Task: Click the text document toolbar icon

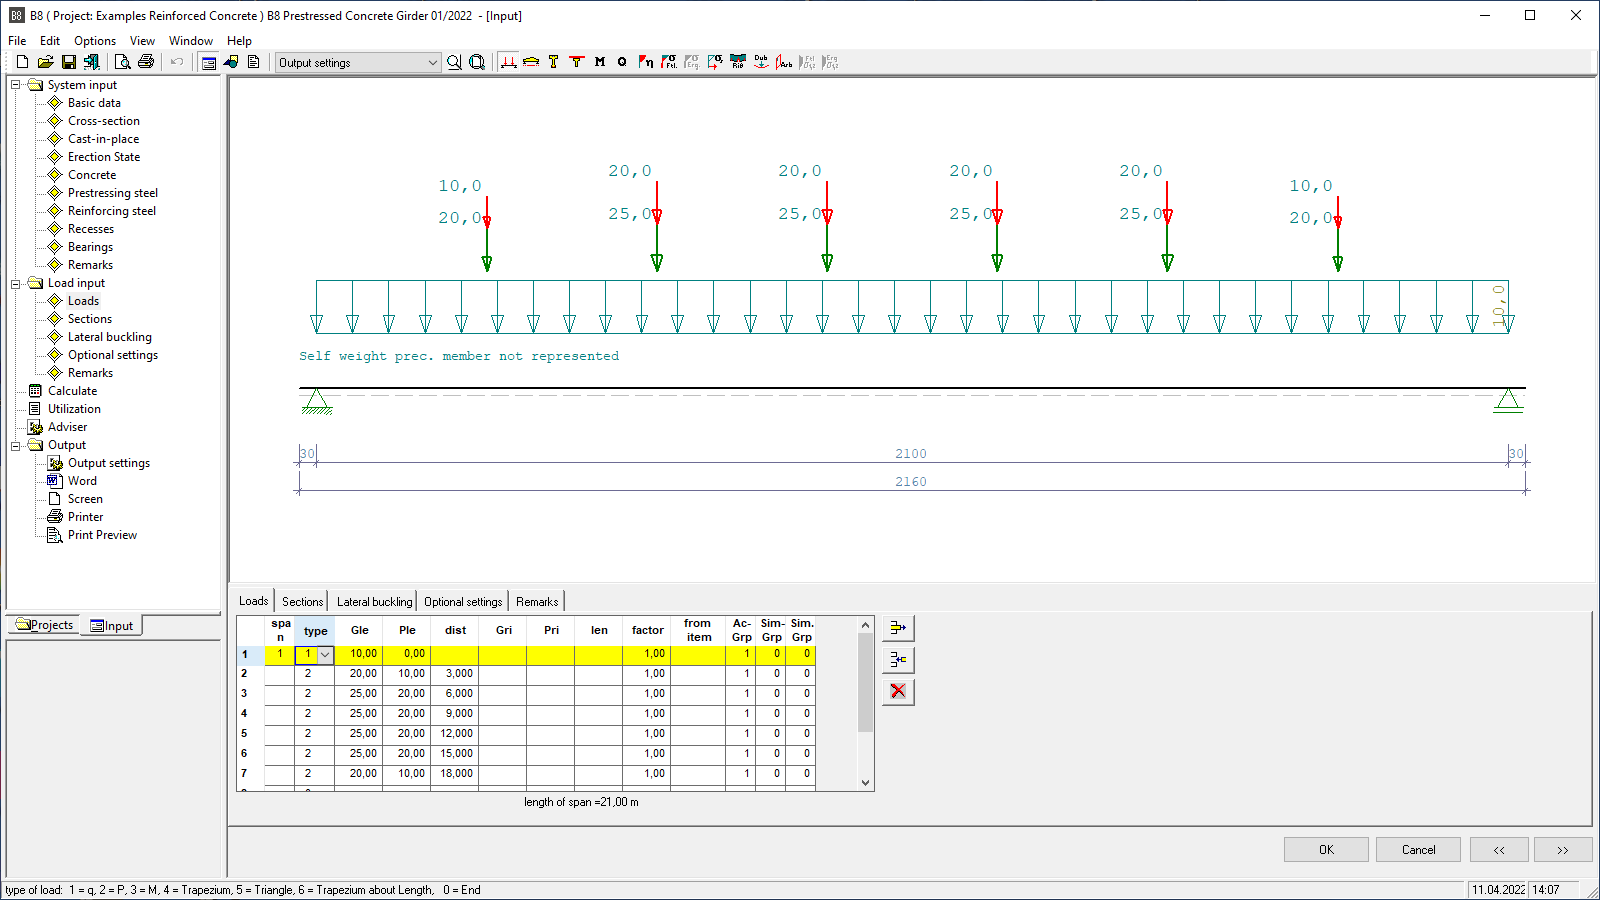Action: (x=254, y=62)
